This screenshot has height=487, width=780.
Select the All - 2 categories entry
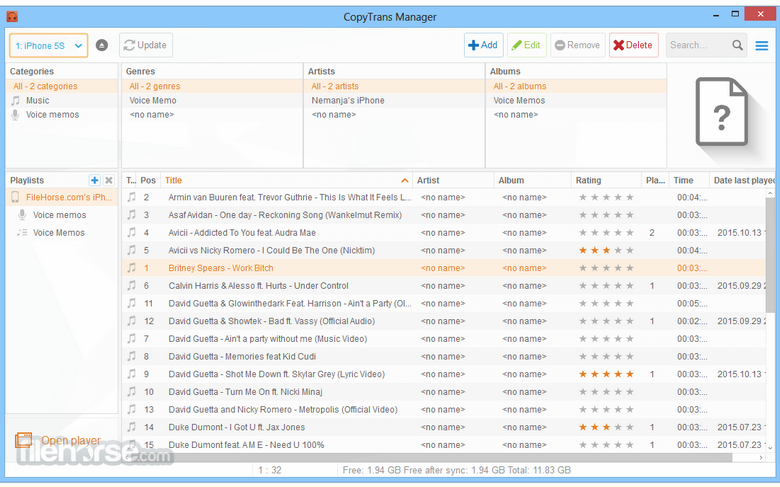pos(62,86)
